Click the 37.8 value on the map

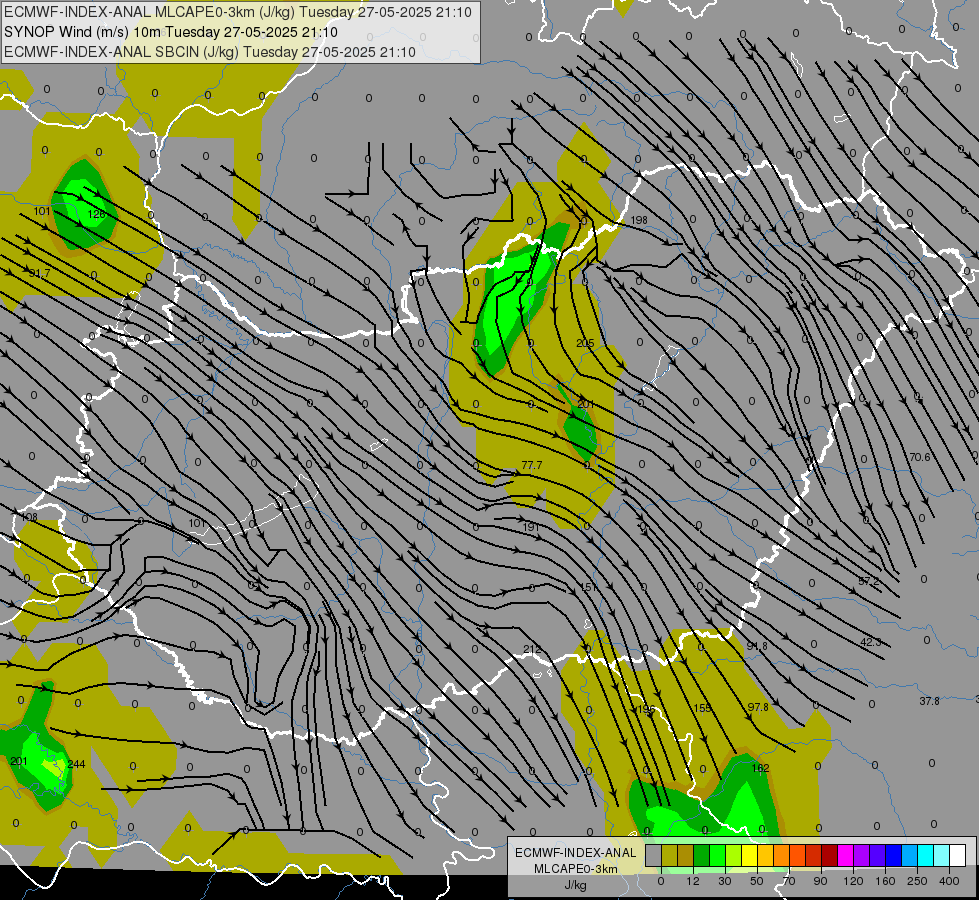point(929,701)
